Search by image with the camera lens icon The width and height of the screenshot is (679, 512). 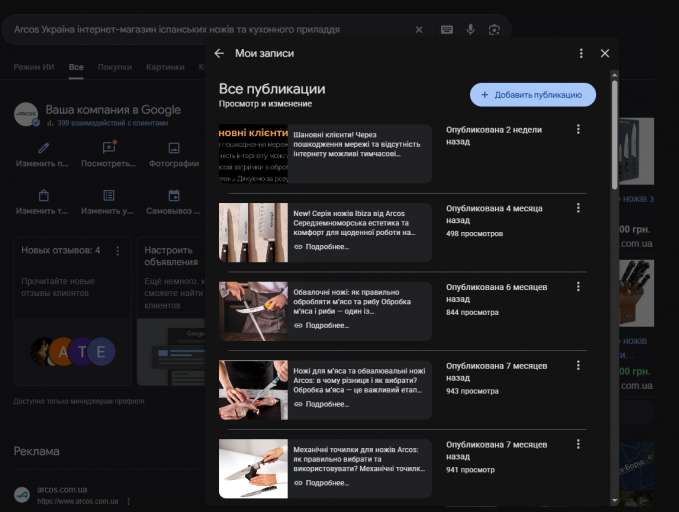(x=494, y=29)
